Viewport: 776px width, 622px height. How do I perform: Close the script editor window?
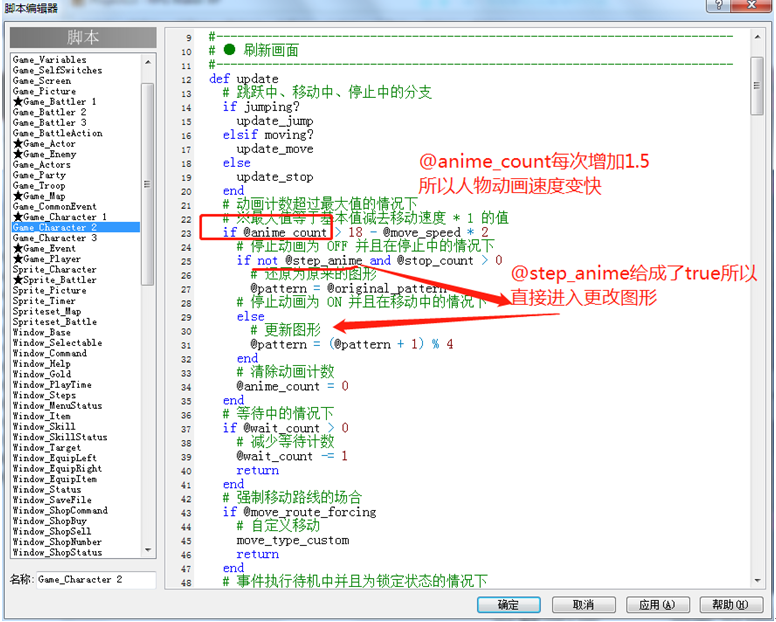(751, 5)
